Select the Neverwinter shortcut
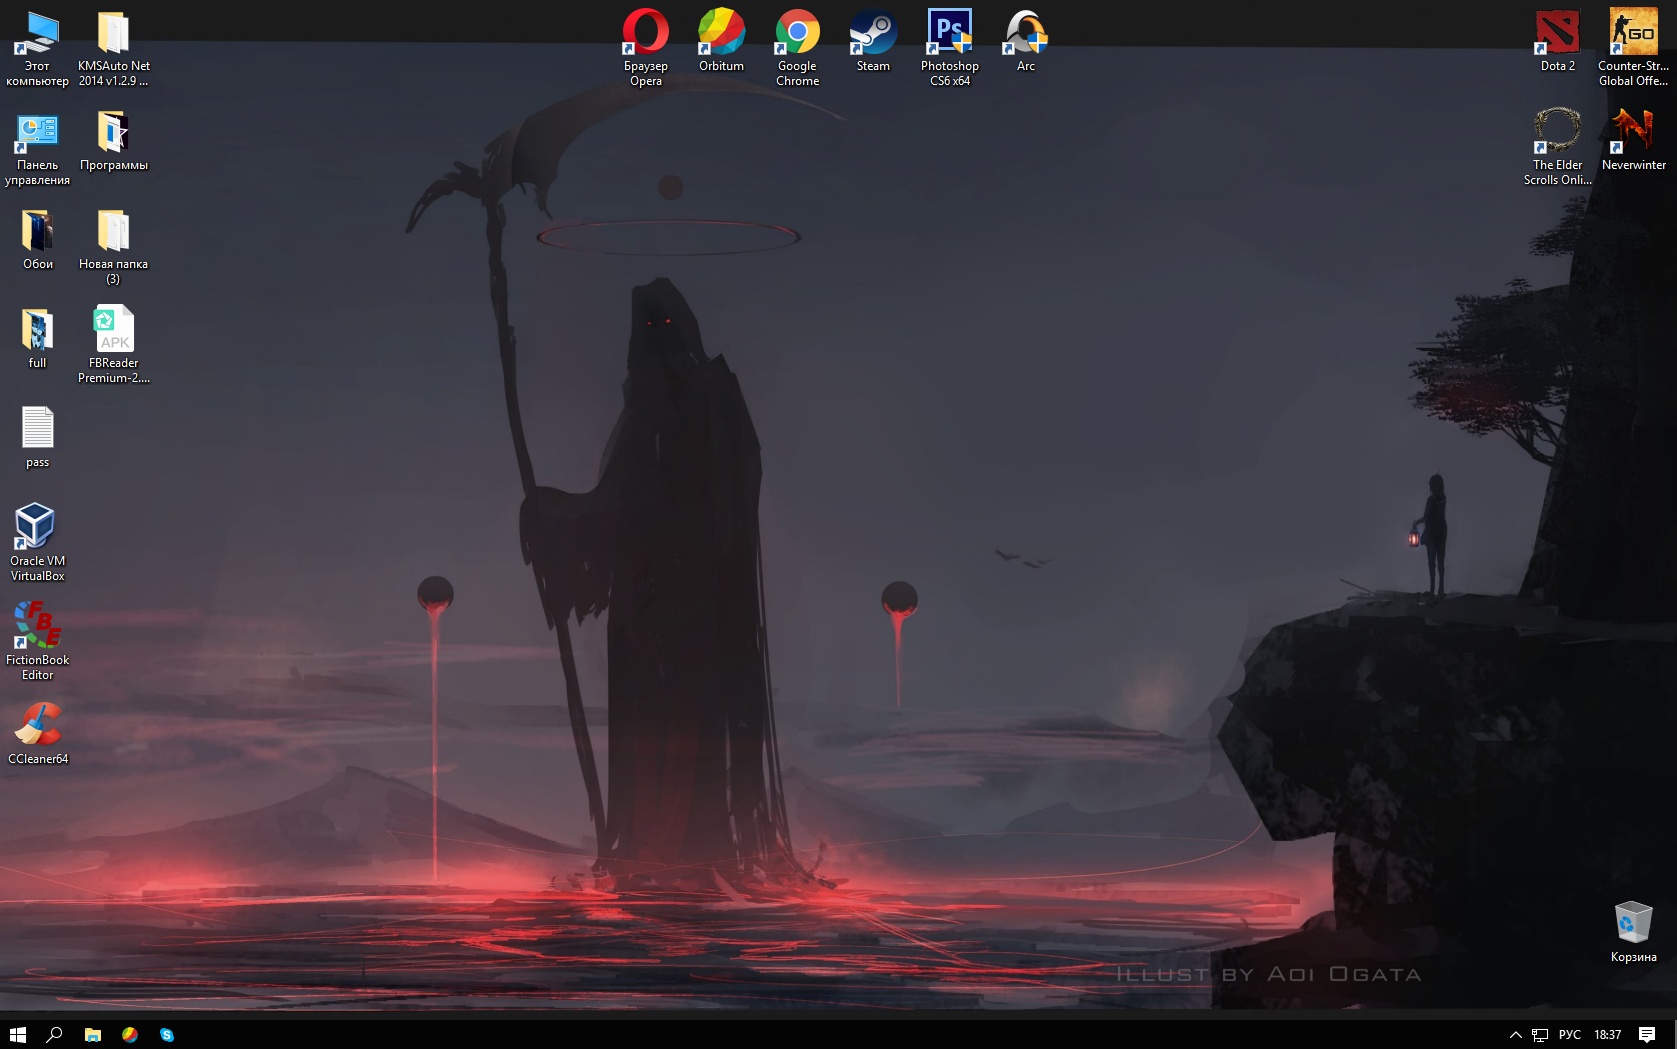Viewport: 1677px width, 1049px height. [x=1633, y=140]
